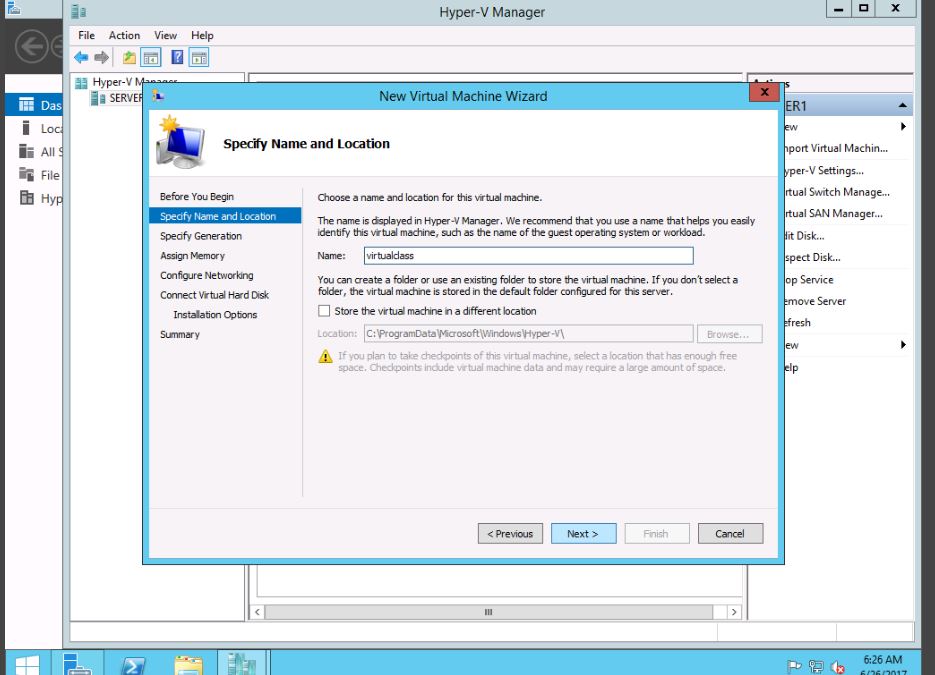Open the Action menu
The width and height of the screenshot is (935, 675).
point(124,35)
